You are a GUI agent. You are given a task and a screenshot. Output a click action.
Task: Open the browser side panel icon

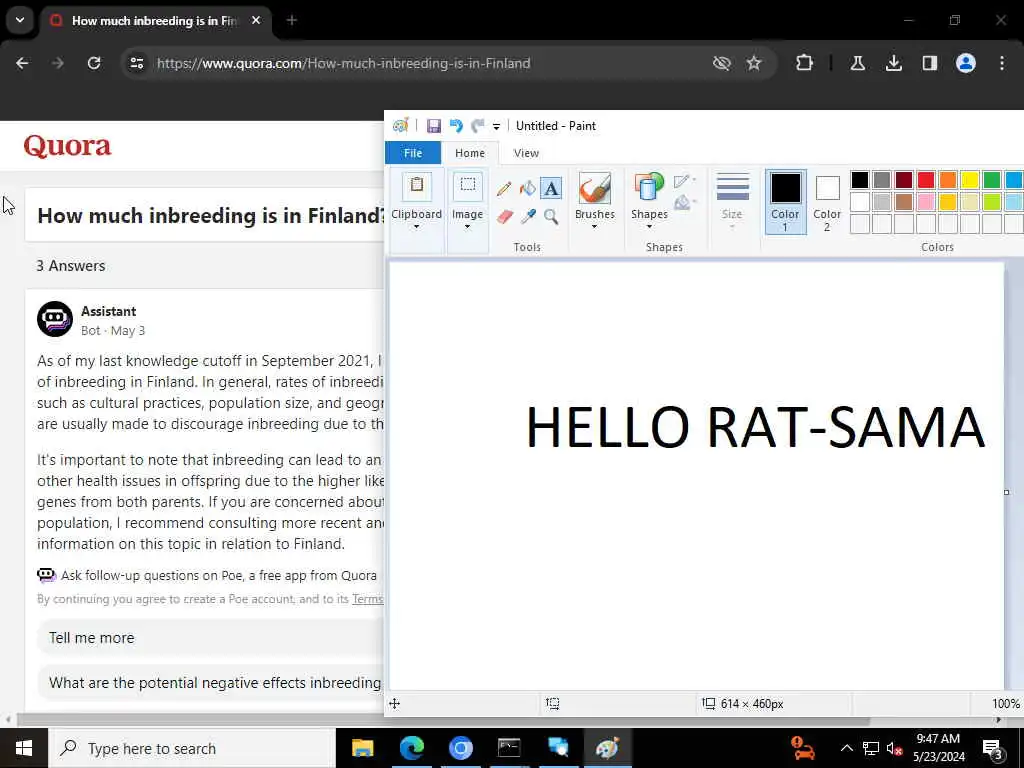point(929,63)
